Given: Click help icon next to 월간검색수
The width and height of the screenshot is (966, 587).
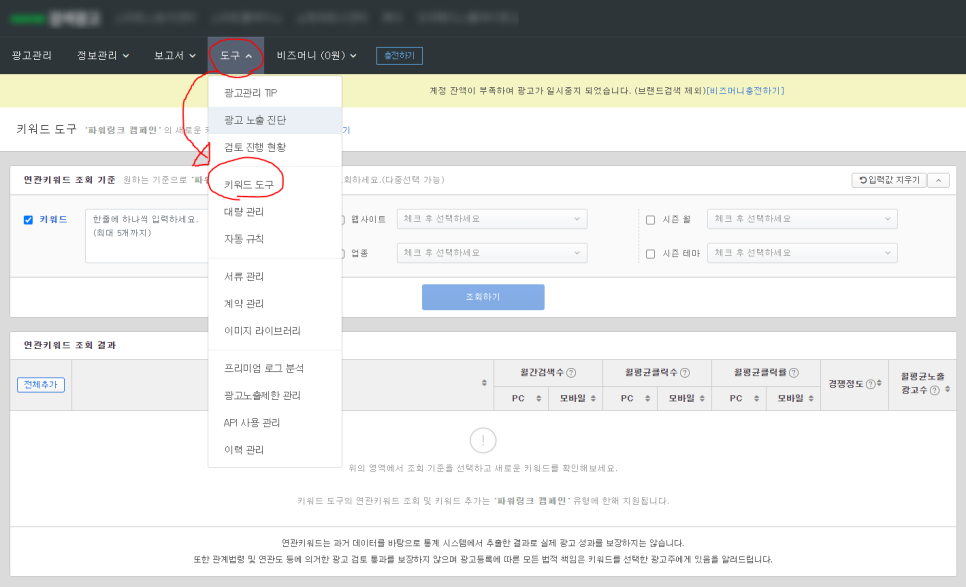Looking at the screenshot, I should click(x=571, y=373).
